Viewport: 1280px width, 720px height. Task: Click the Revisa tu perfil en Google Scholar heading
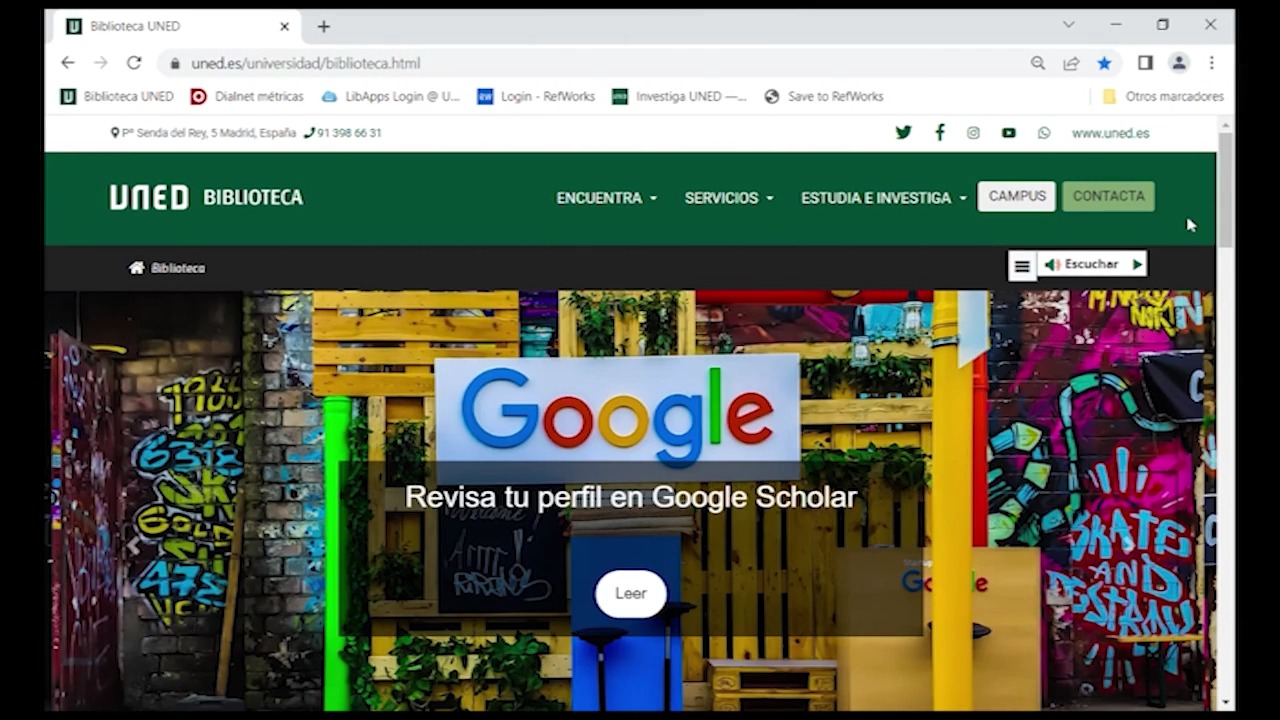[630, 497]
